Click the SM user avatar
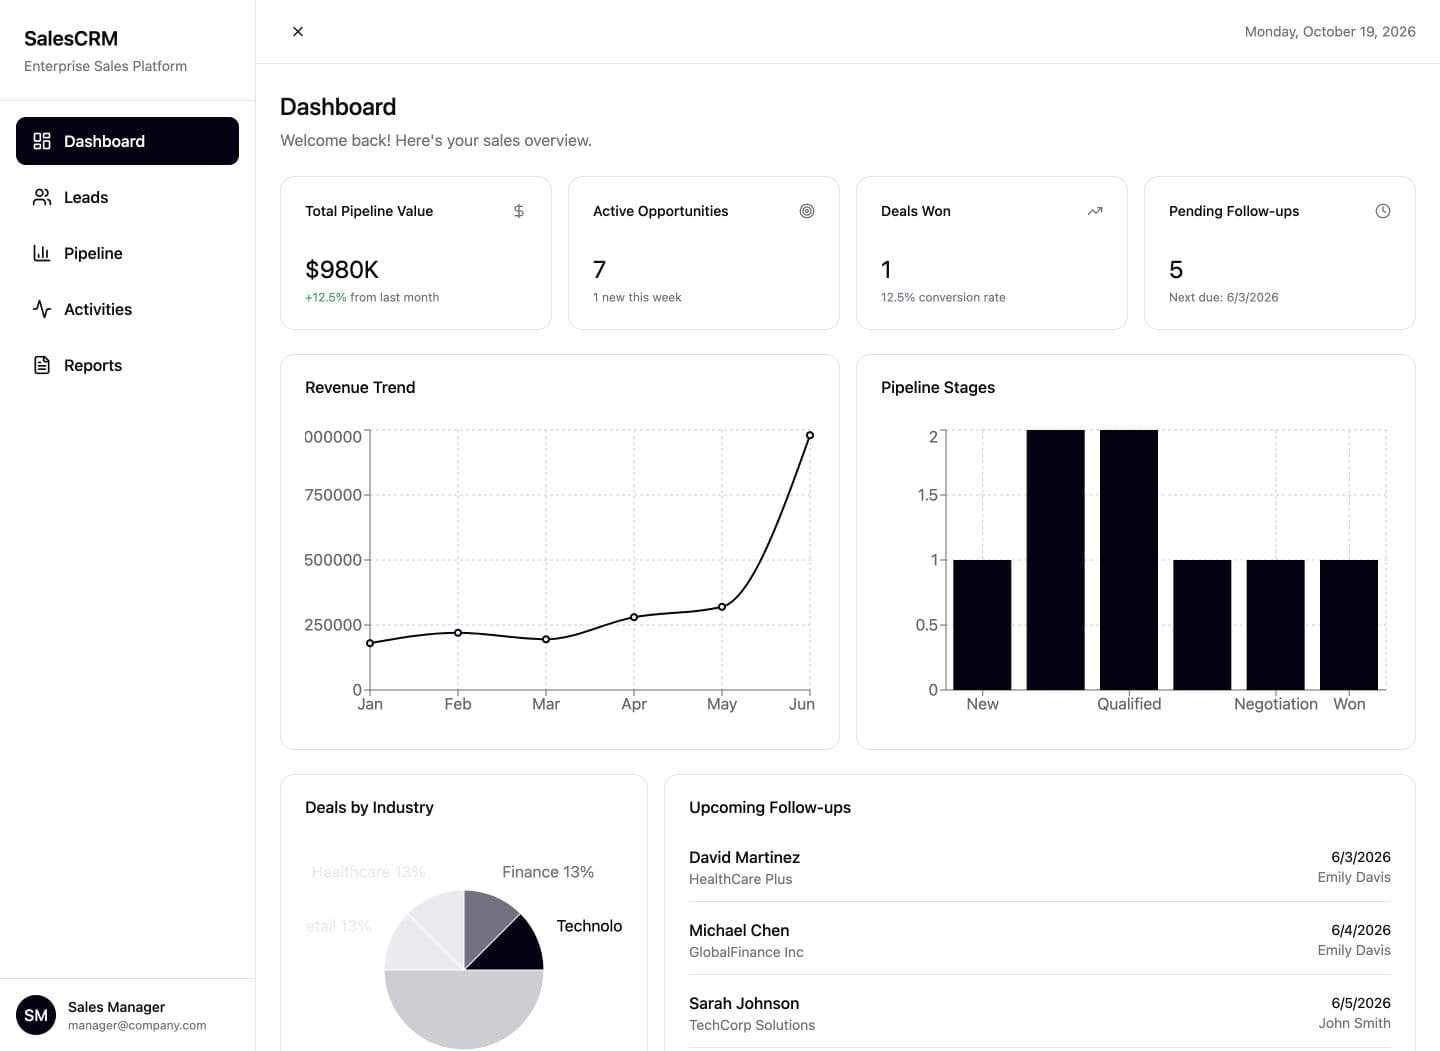This screenshot has height=1051, width=1440. point(36,1015)
